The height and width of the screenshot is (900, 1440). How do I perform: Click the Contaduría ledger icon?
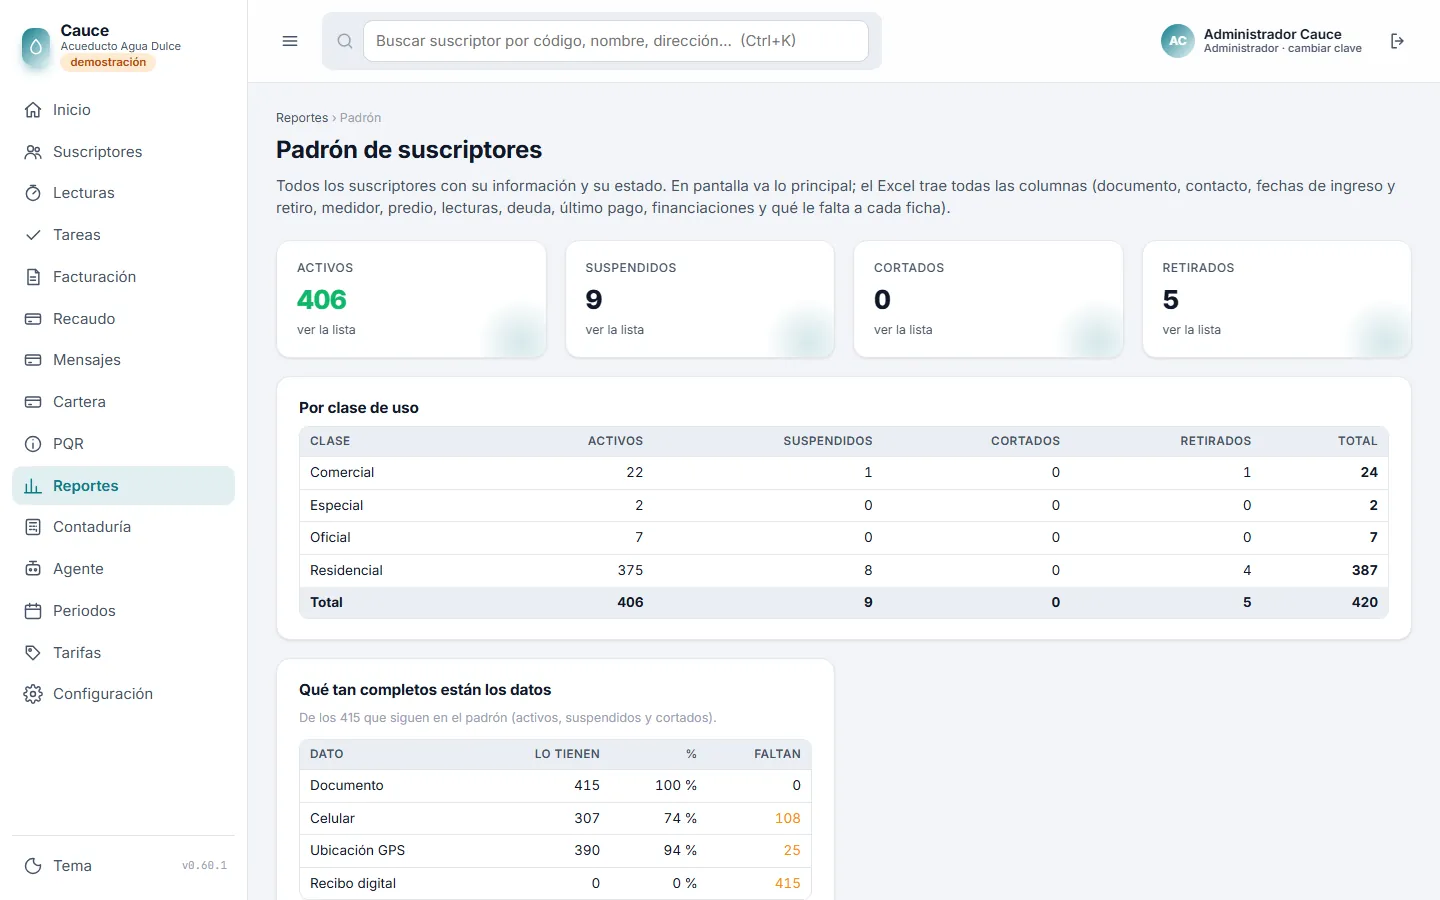(33, 527)
